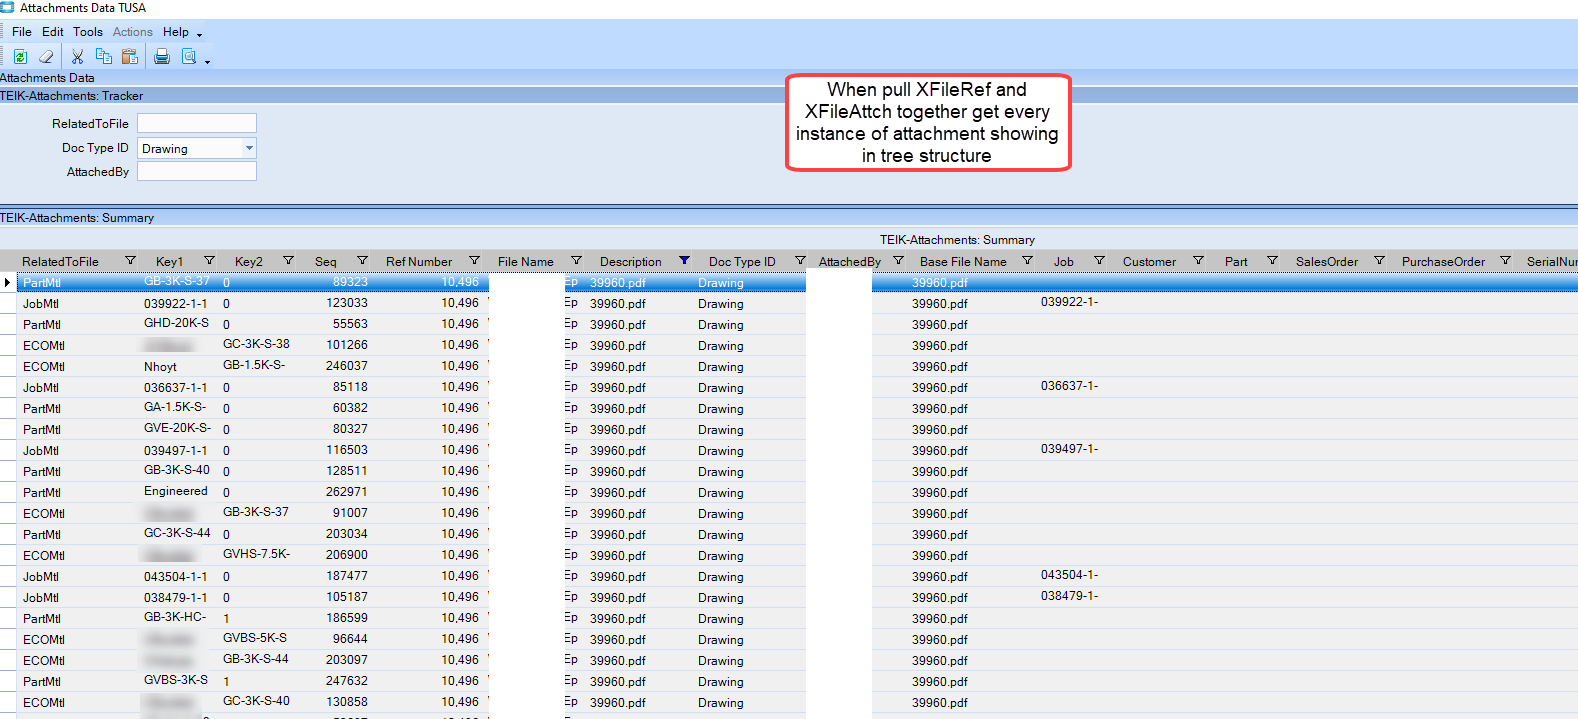1578x719 pixels.
Task: Sort by the RelatedToFile column header
Action: [61, 262]
